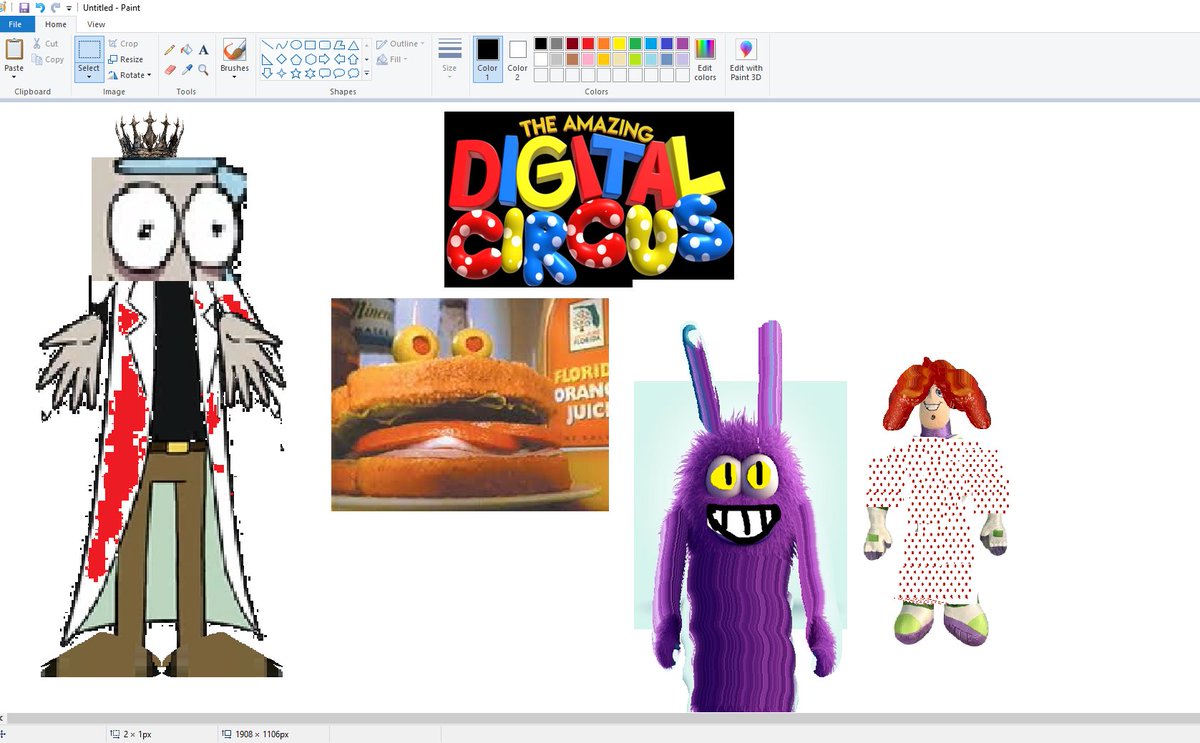The height and width of the screenshot is (743, 1200).
Task: Choose the Five-point star shape
Action: 296,73
